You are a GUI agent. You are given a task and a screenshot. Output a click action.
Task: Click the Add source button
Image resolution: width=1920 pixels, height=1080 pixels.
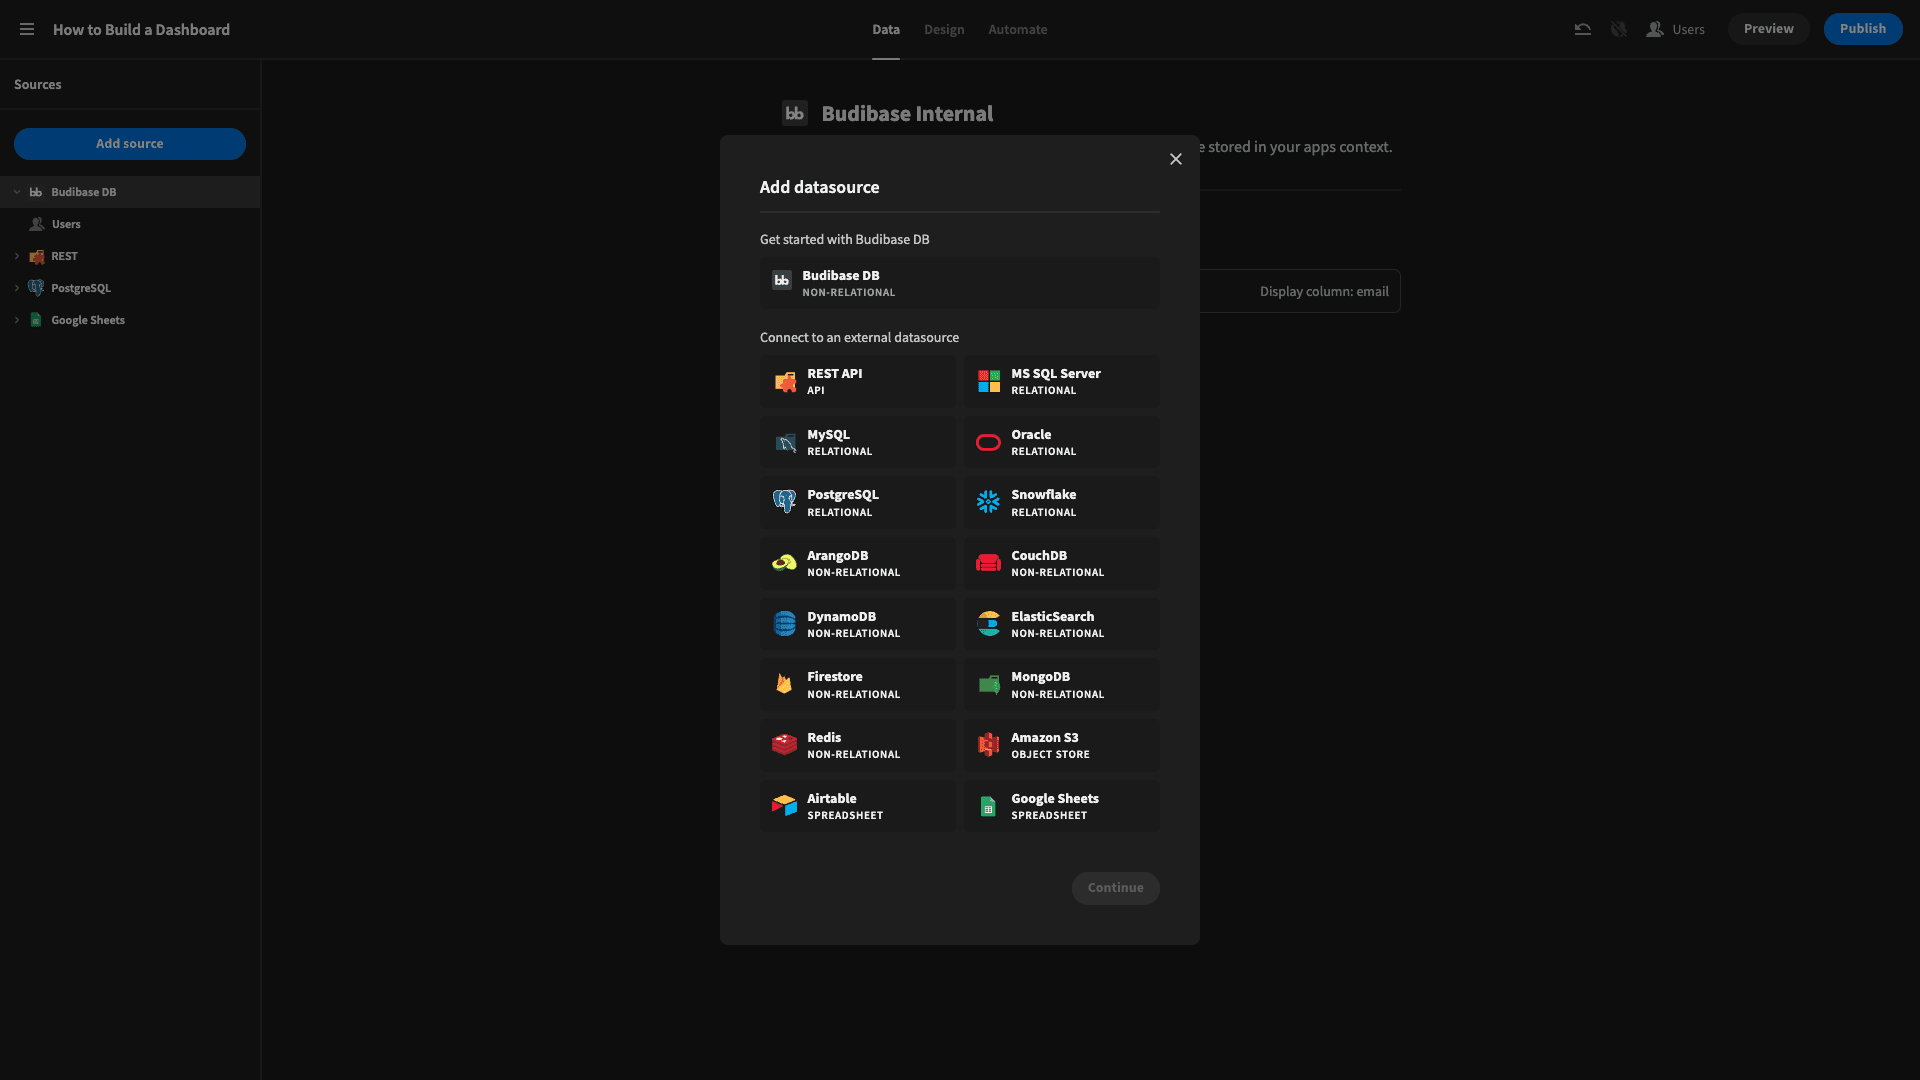130,144
